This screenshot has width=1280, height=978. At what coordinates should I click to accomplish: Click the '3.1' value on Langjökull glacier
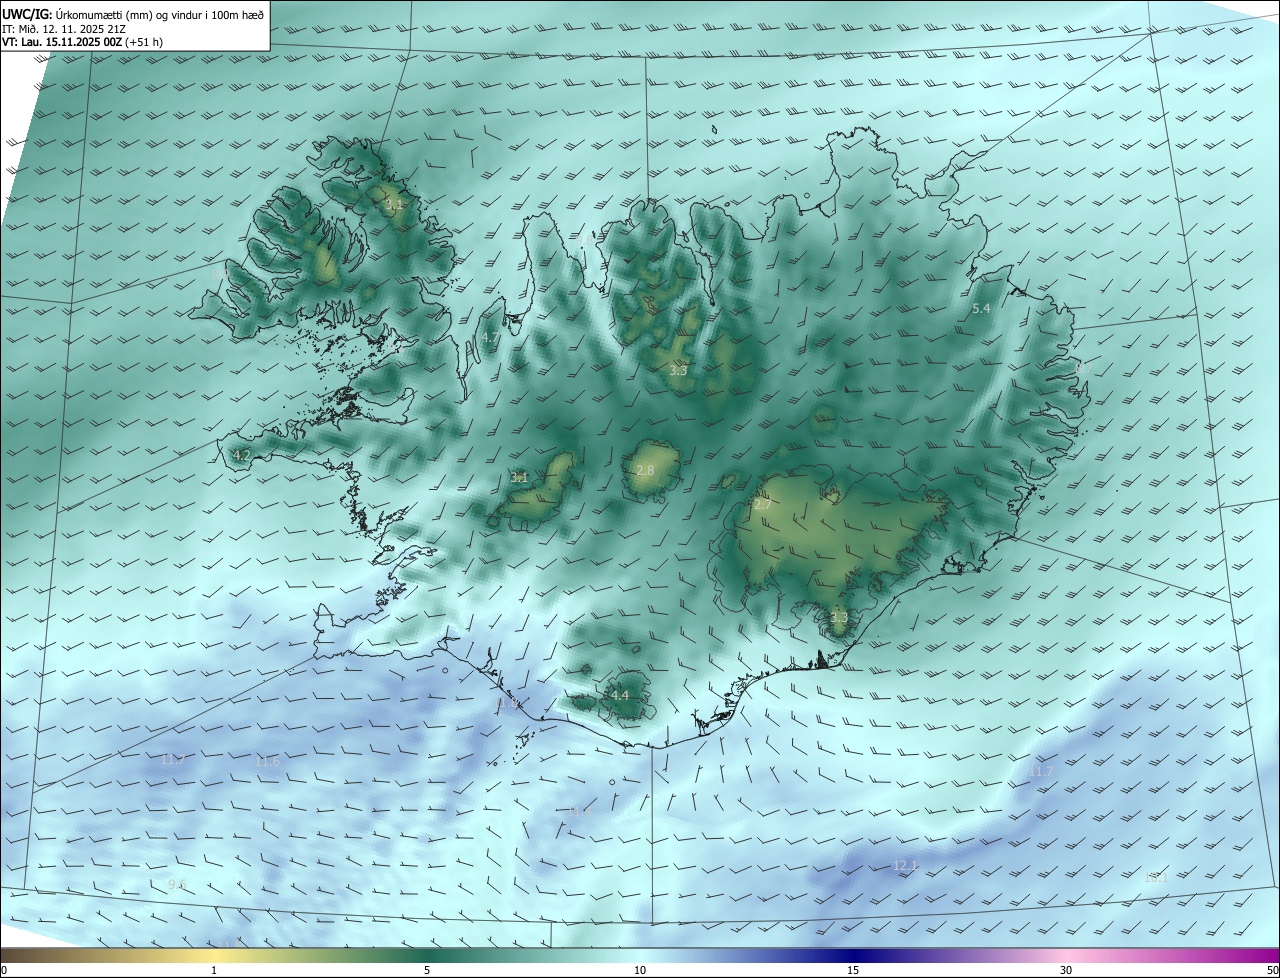coord(519,478)
